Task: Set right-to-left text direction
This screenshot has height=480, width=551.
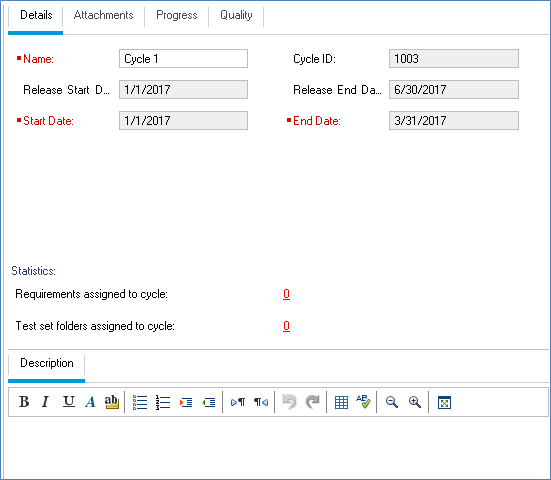Action: click(261, 402)
